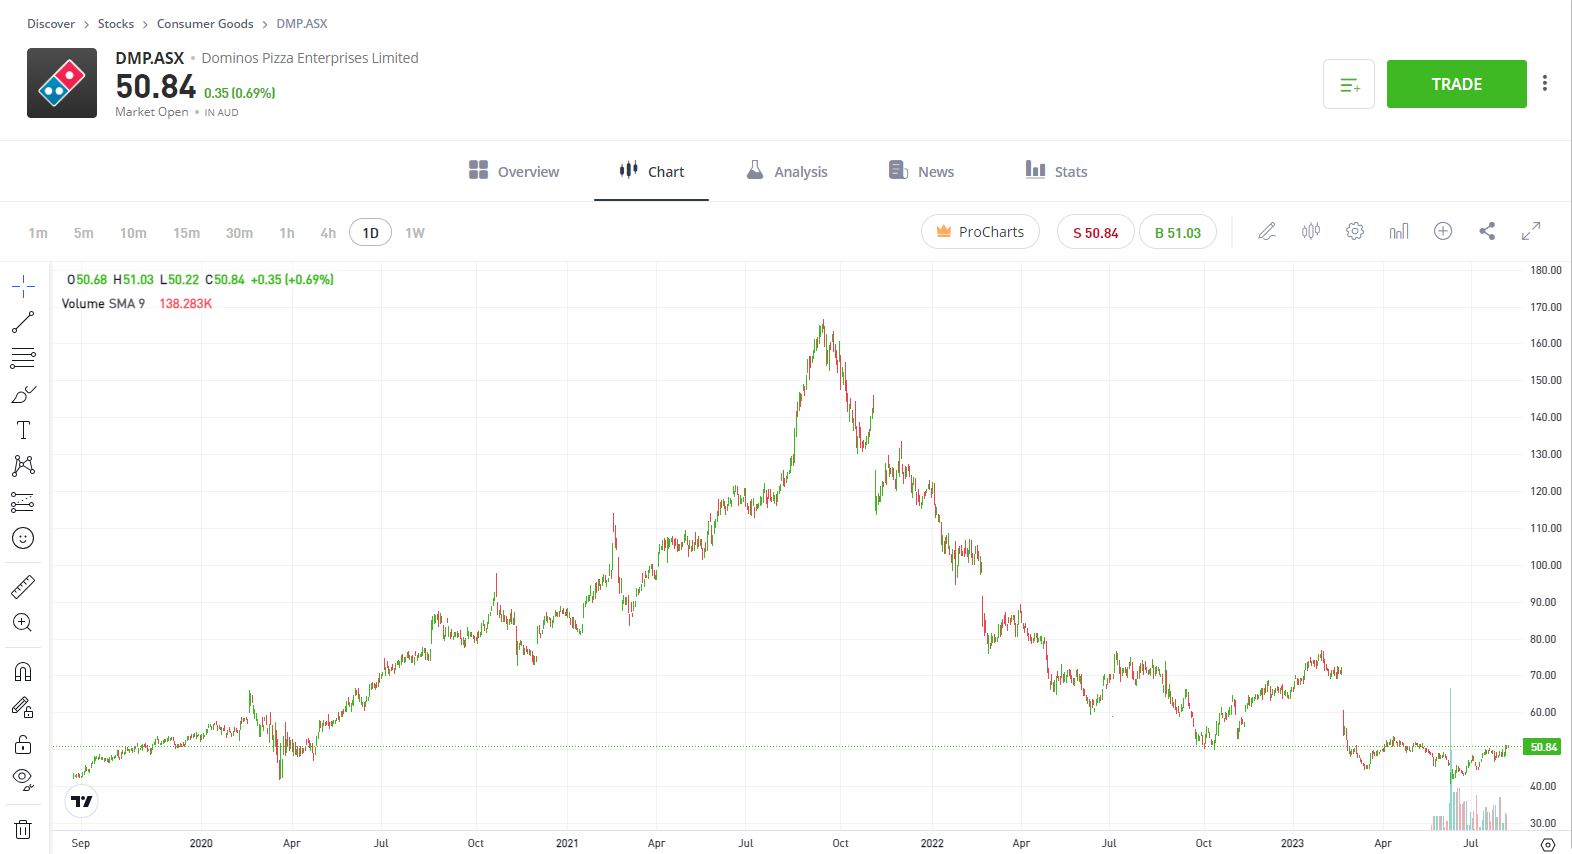1572x854 pixels.
Task: Open ProCharts
Action: coord(980,232)
